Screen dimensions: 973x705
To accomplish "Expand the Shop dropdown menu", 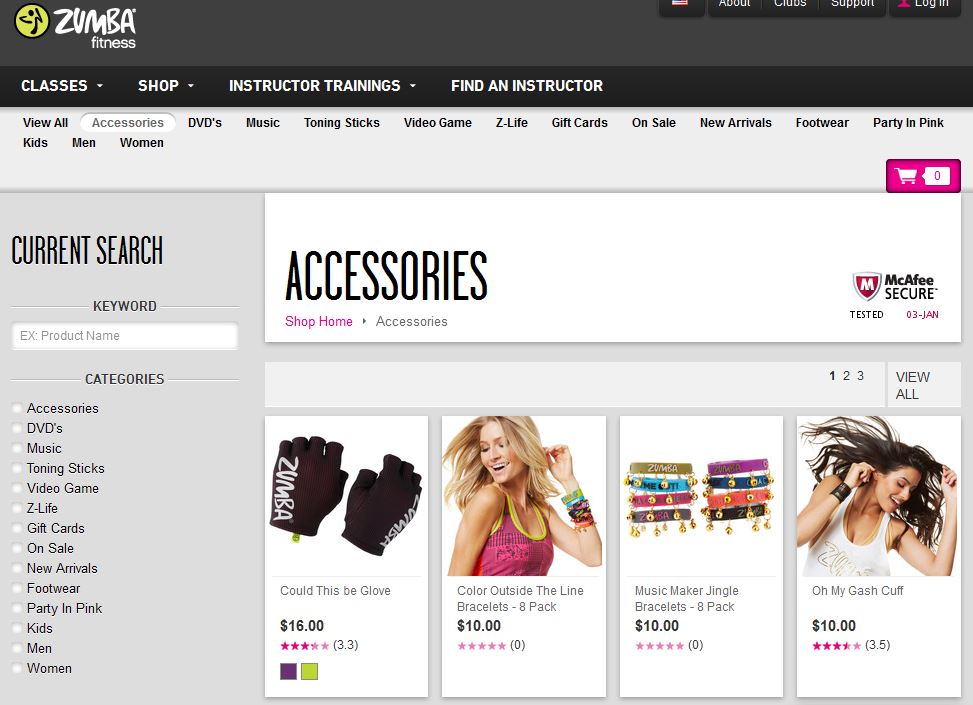I will 166,86.
